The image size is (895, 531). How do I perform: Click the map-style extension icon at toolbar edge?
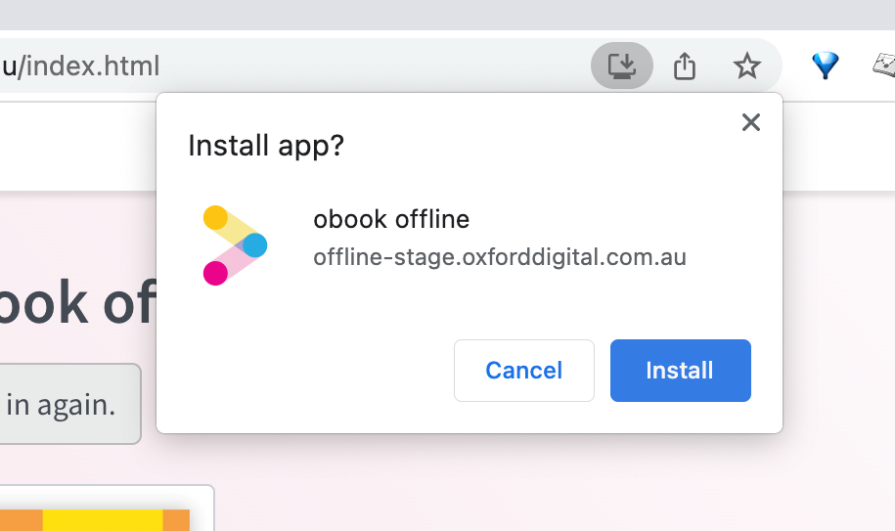[884, 66]
